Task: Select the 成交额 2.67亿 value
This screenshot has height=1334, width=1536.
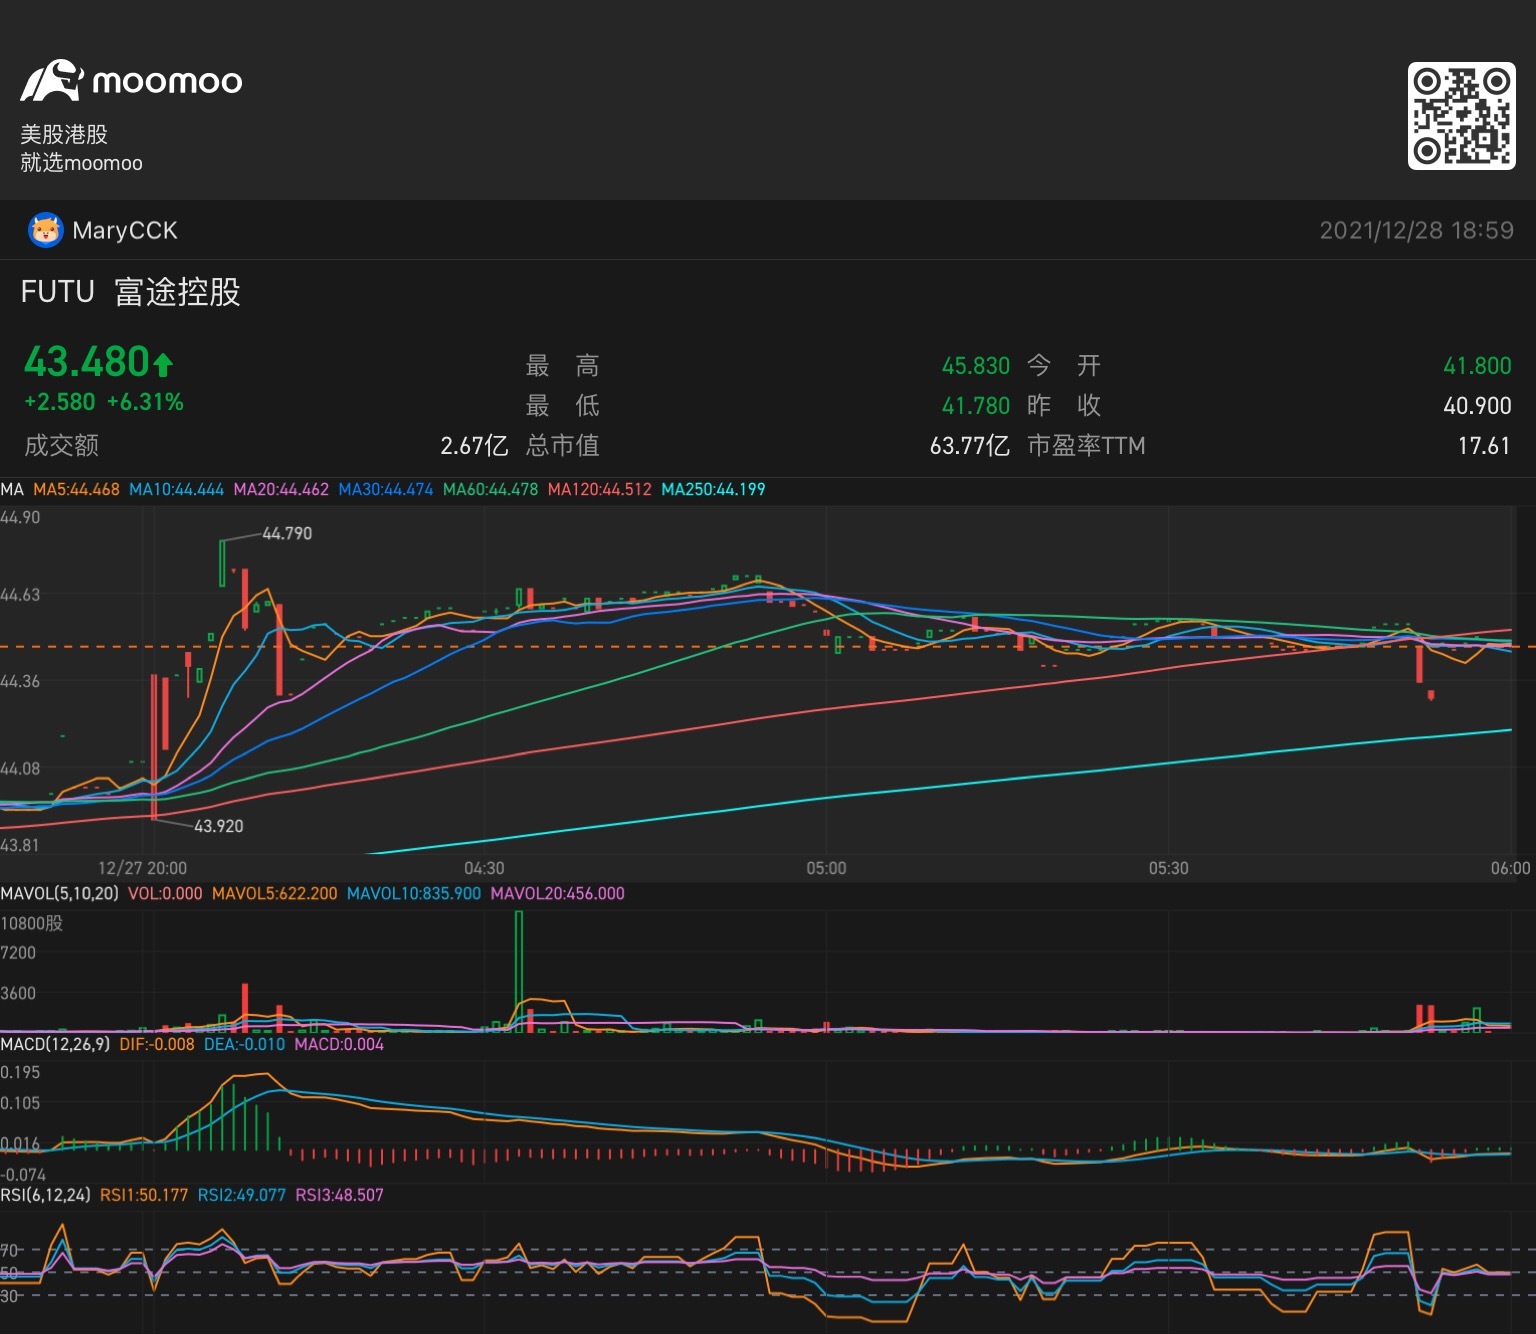Action: coord(474,446)
